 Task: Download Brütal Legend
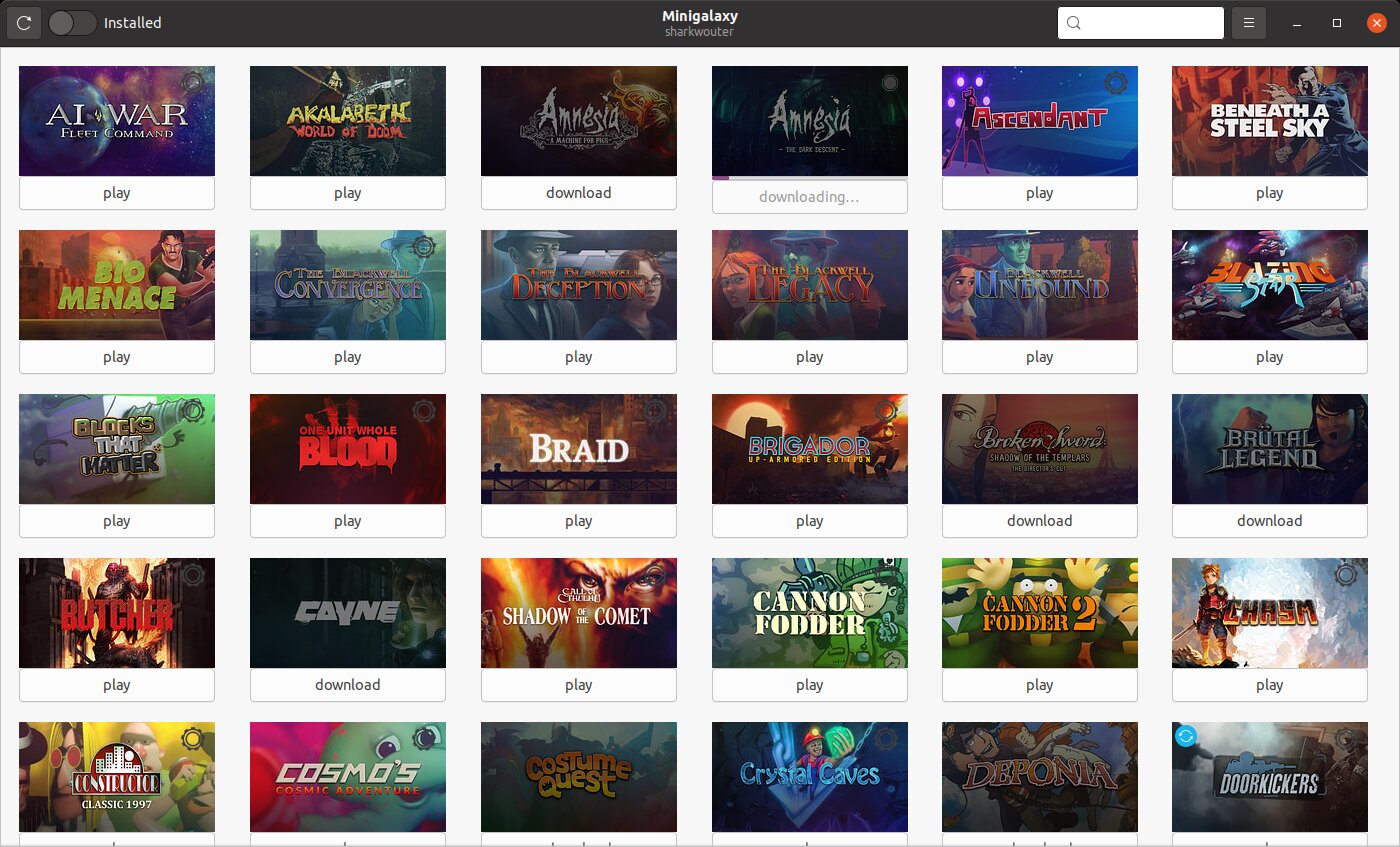click(1270, 521)
